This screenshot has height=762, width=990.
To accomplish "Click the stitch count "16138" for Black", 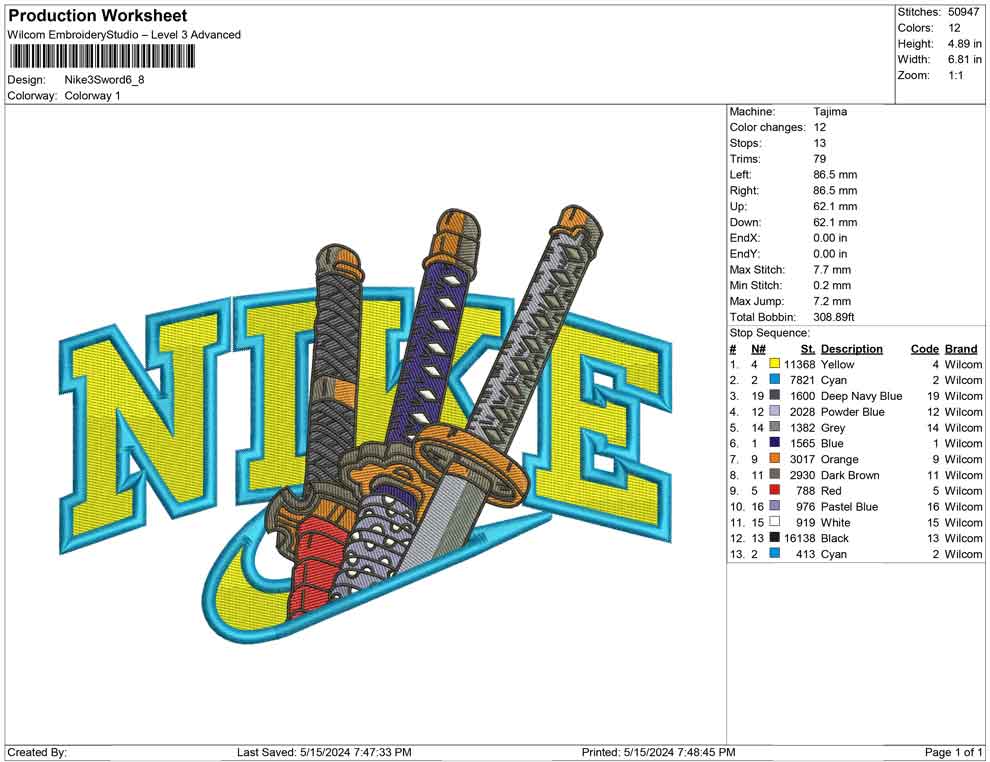I will [x=799, y=538].
